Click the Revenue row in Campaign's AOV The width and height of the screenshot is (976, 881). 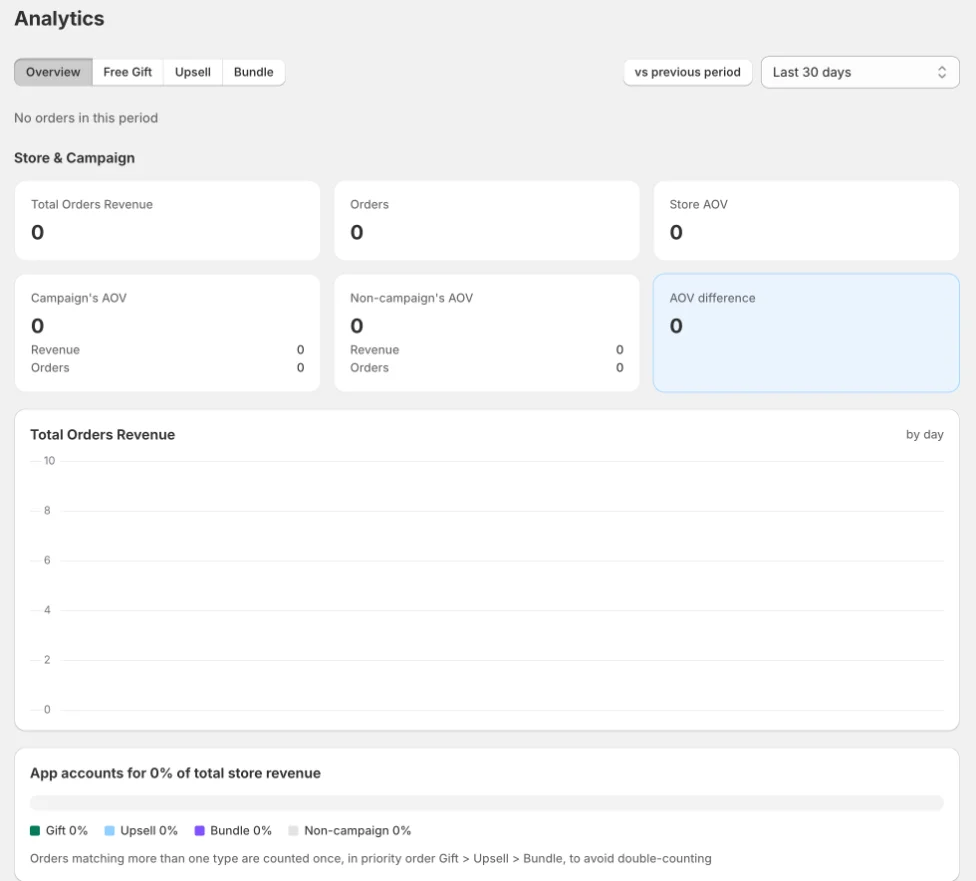(167, 350)
